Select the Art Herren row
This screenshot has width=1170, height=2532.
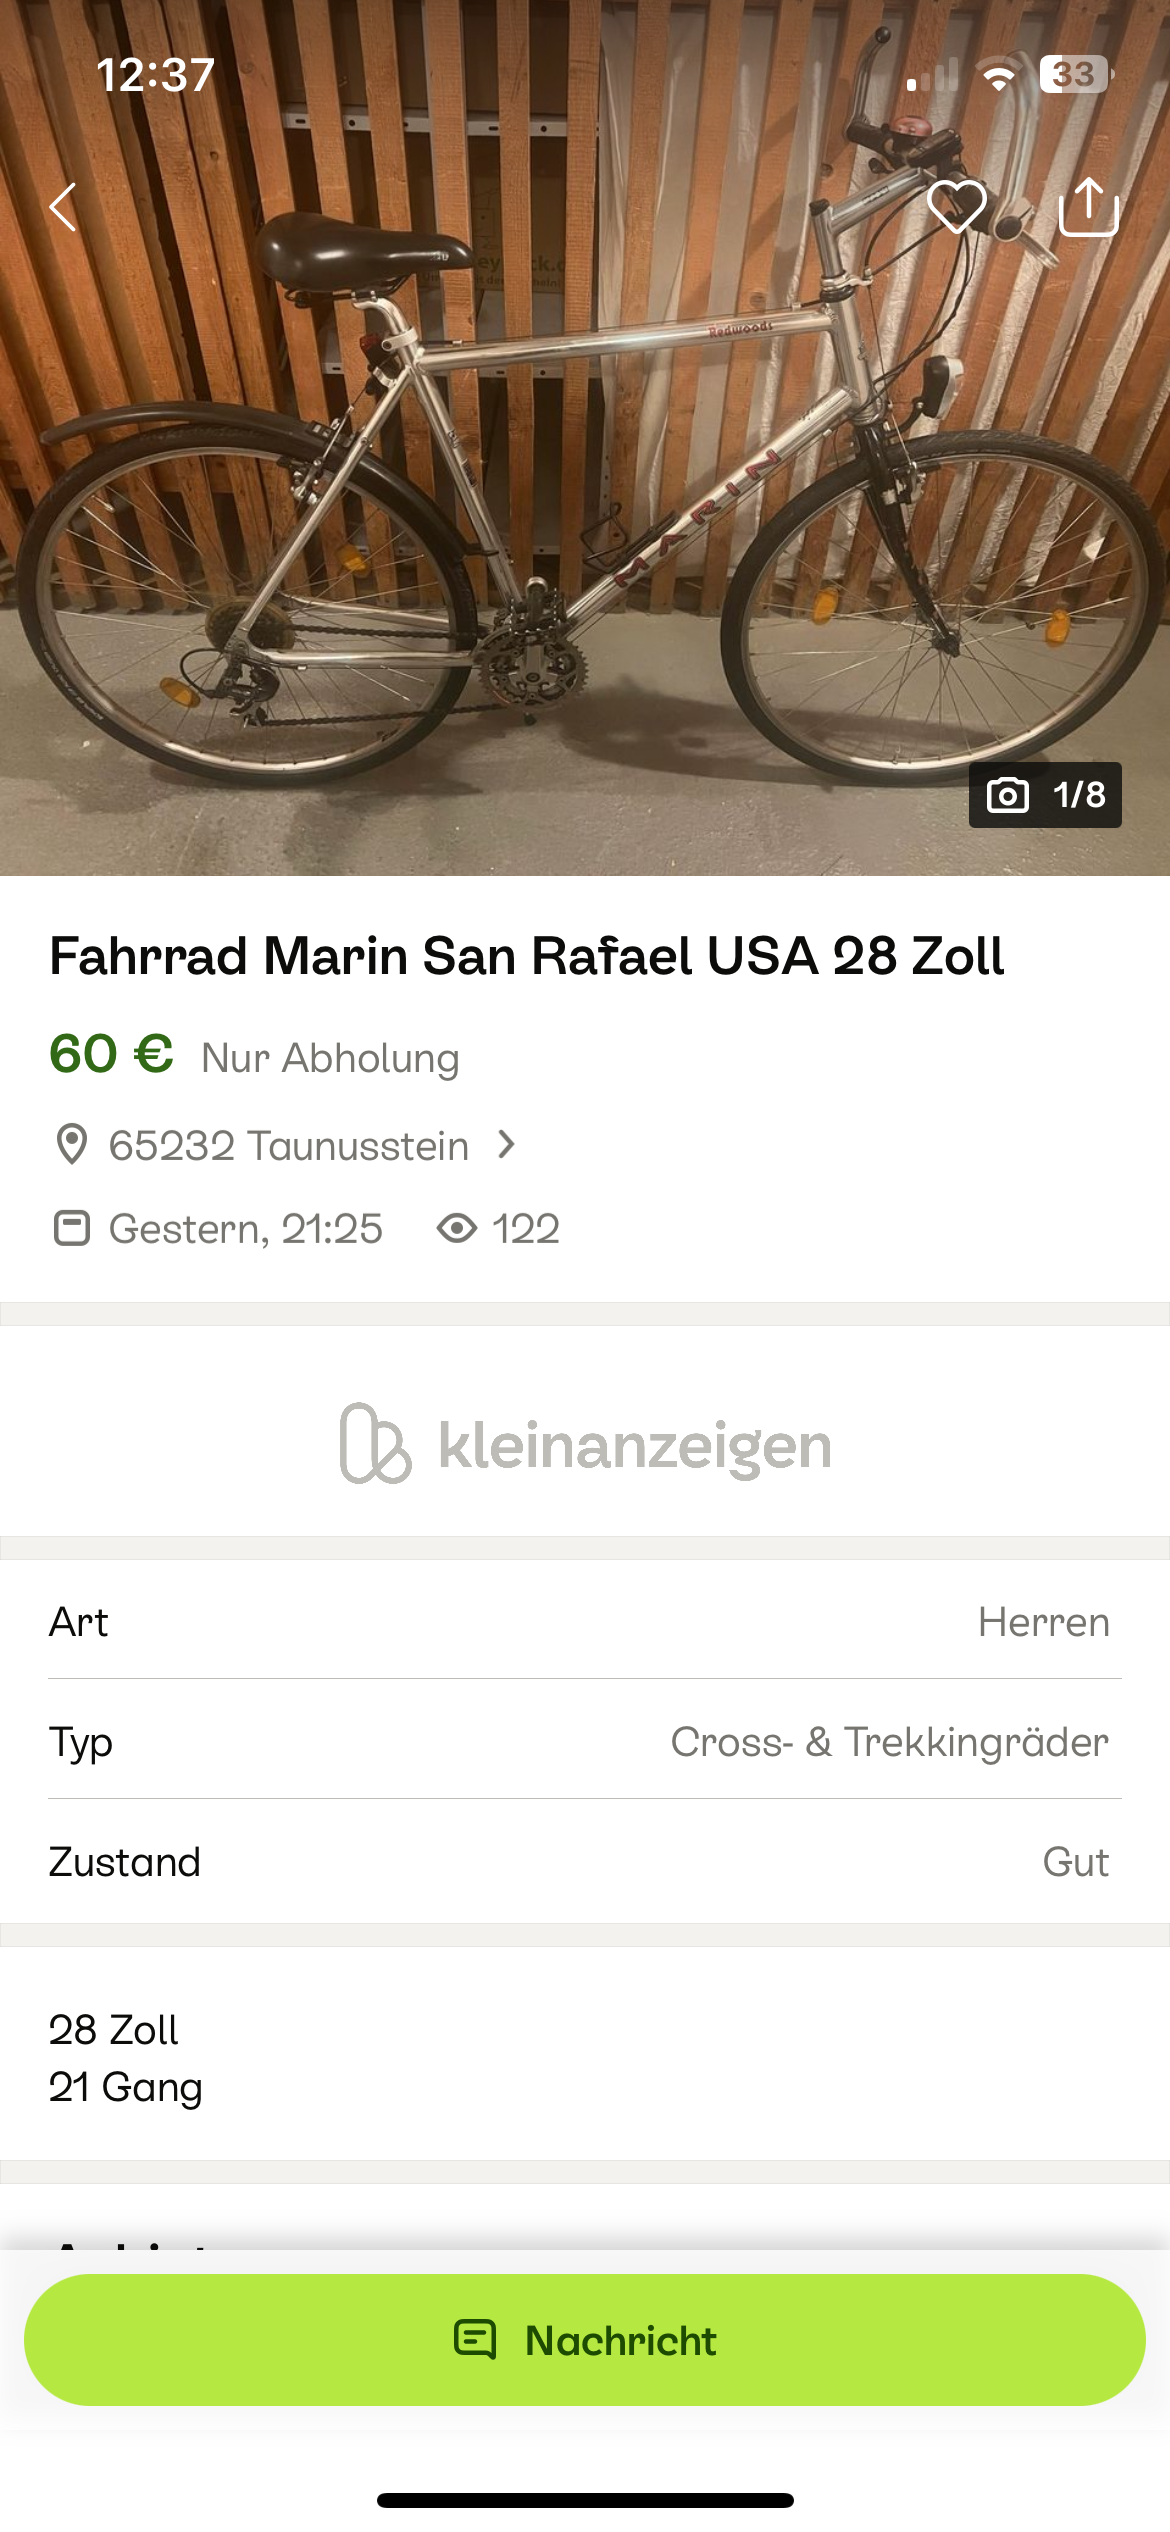tap(585, 1622)
